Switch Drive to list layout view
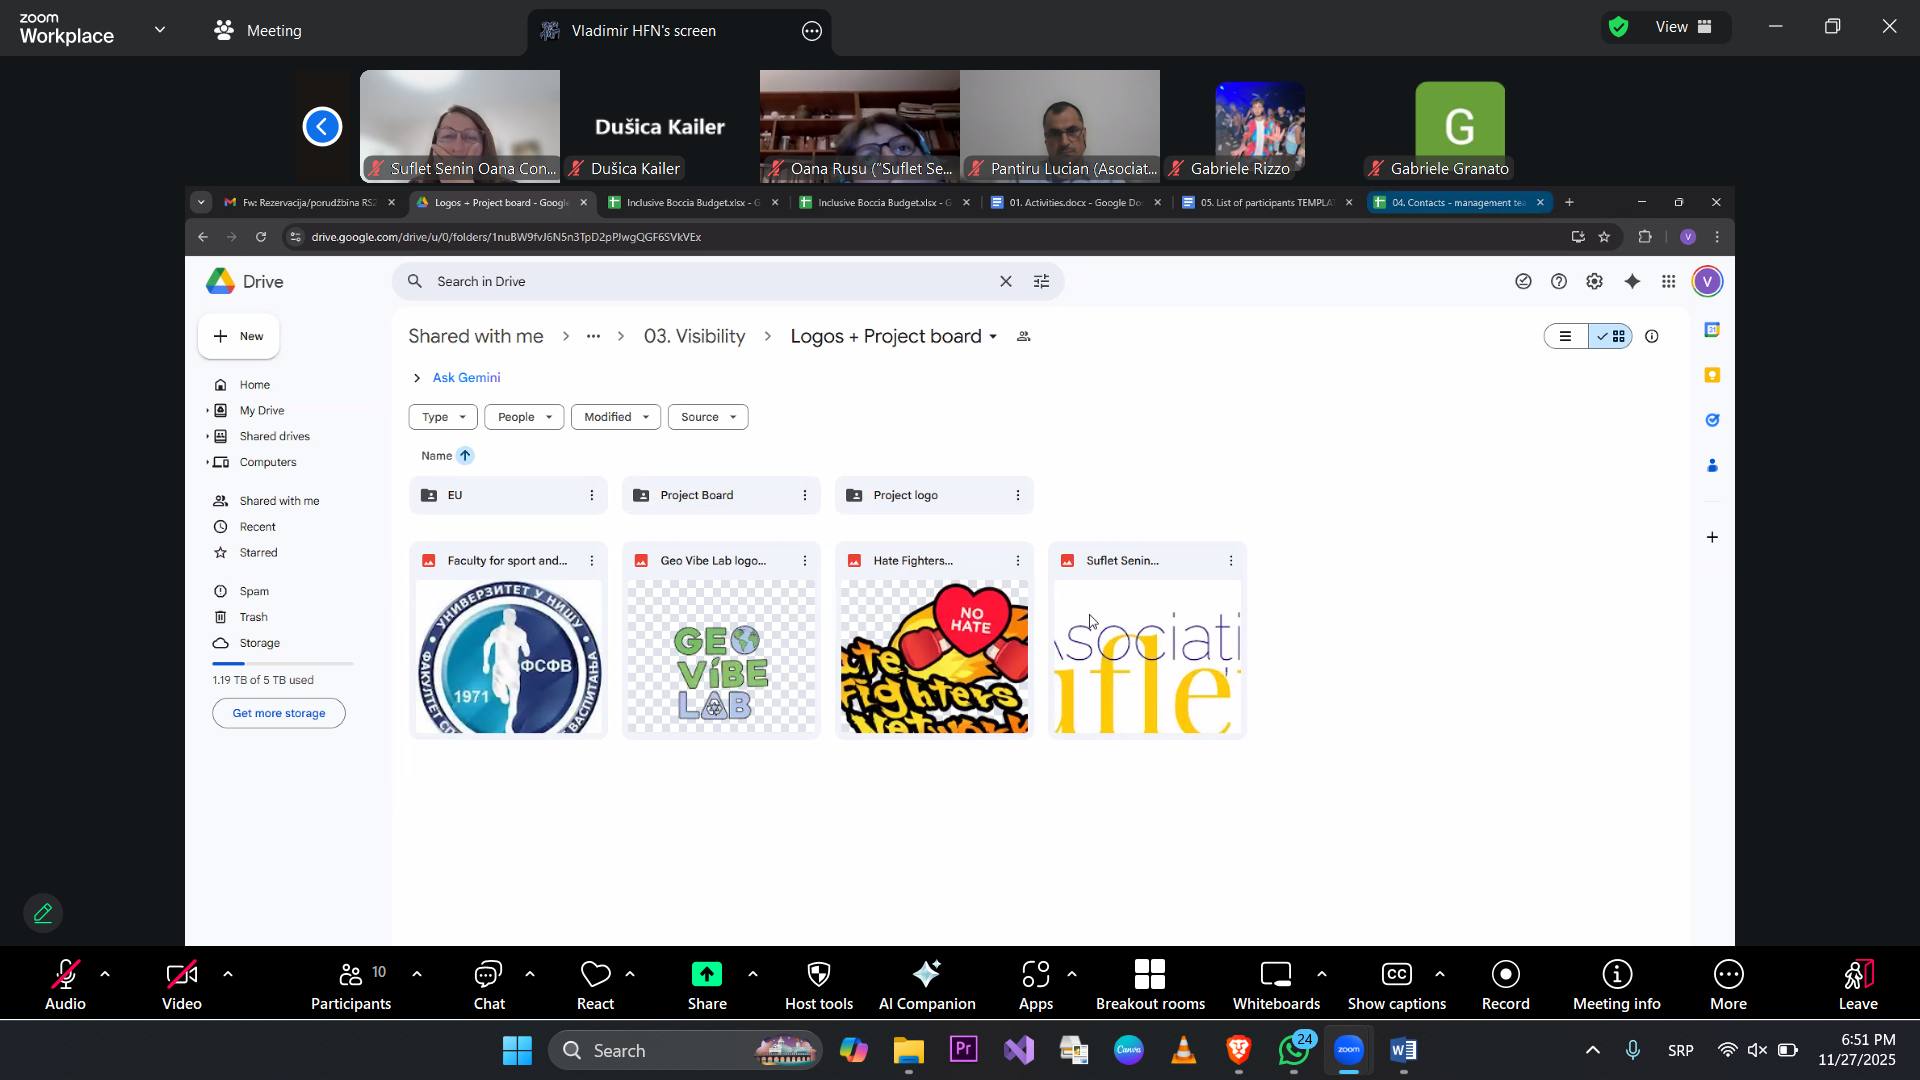 [x=1565, y=337]
